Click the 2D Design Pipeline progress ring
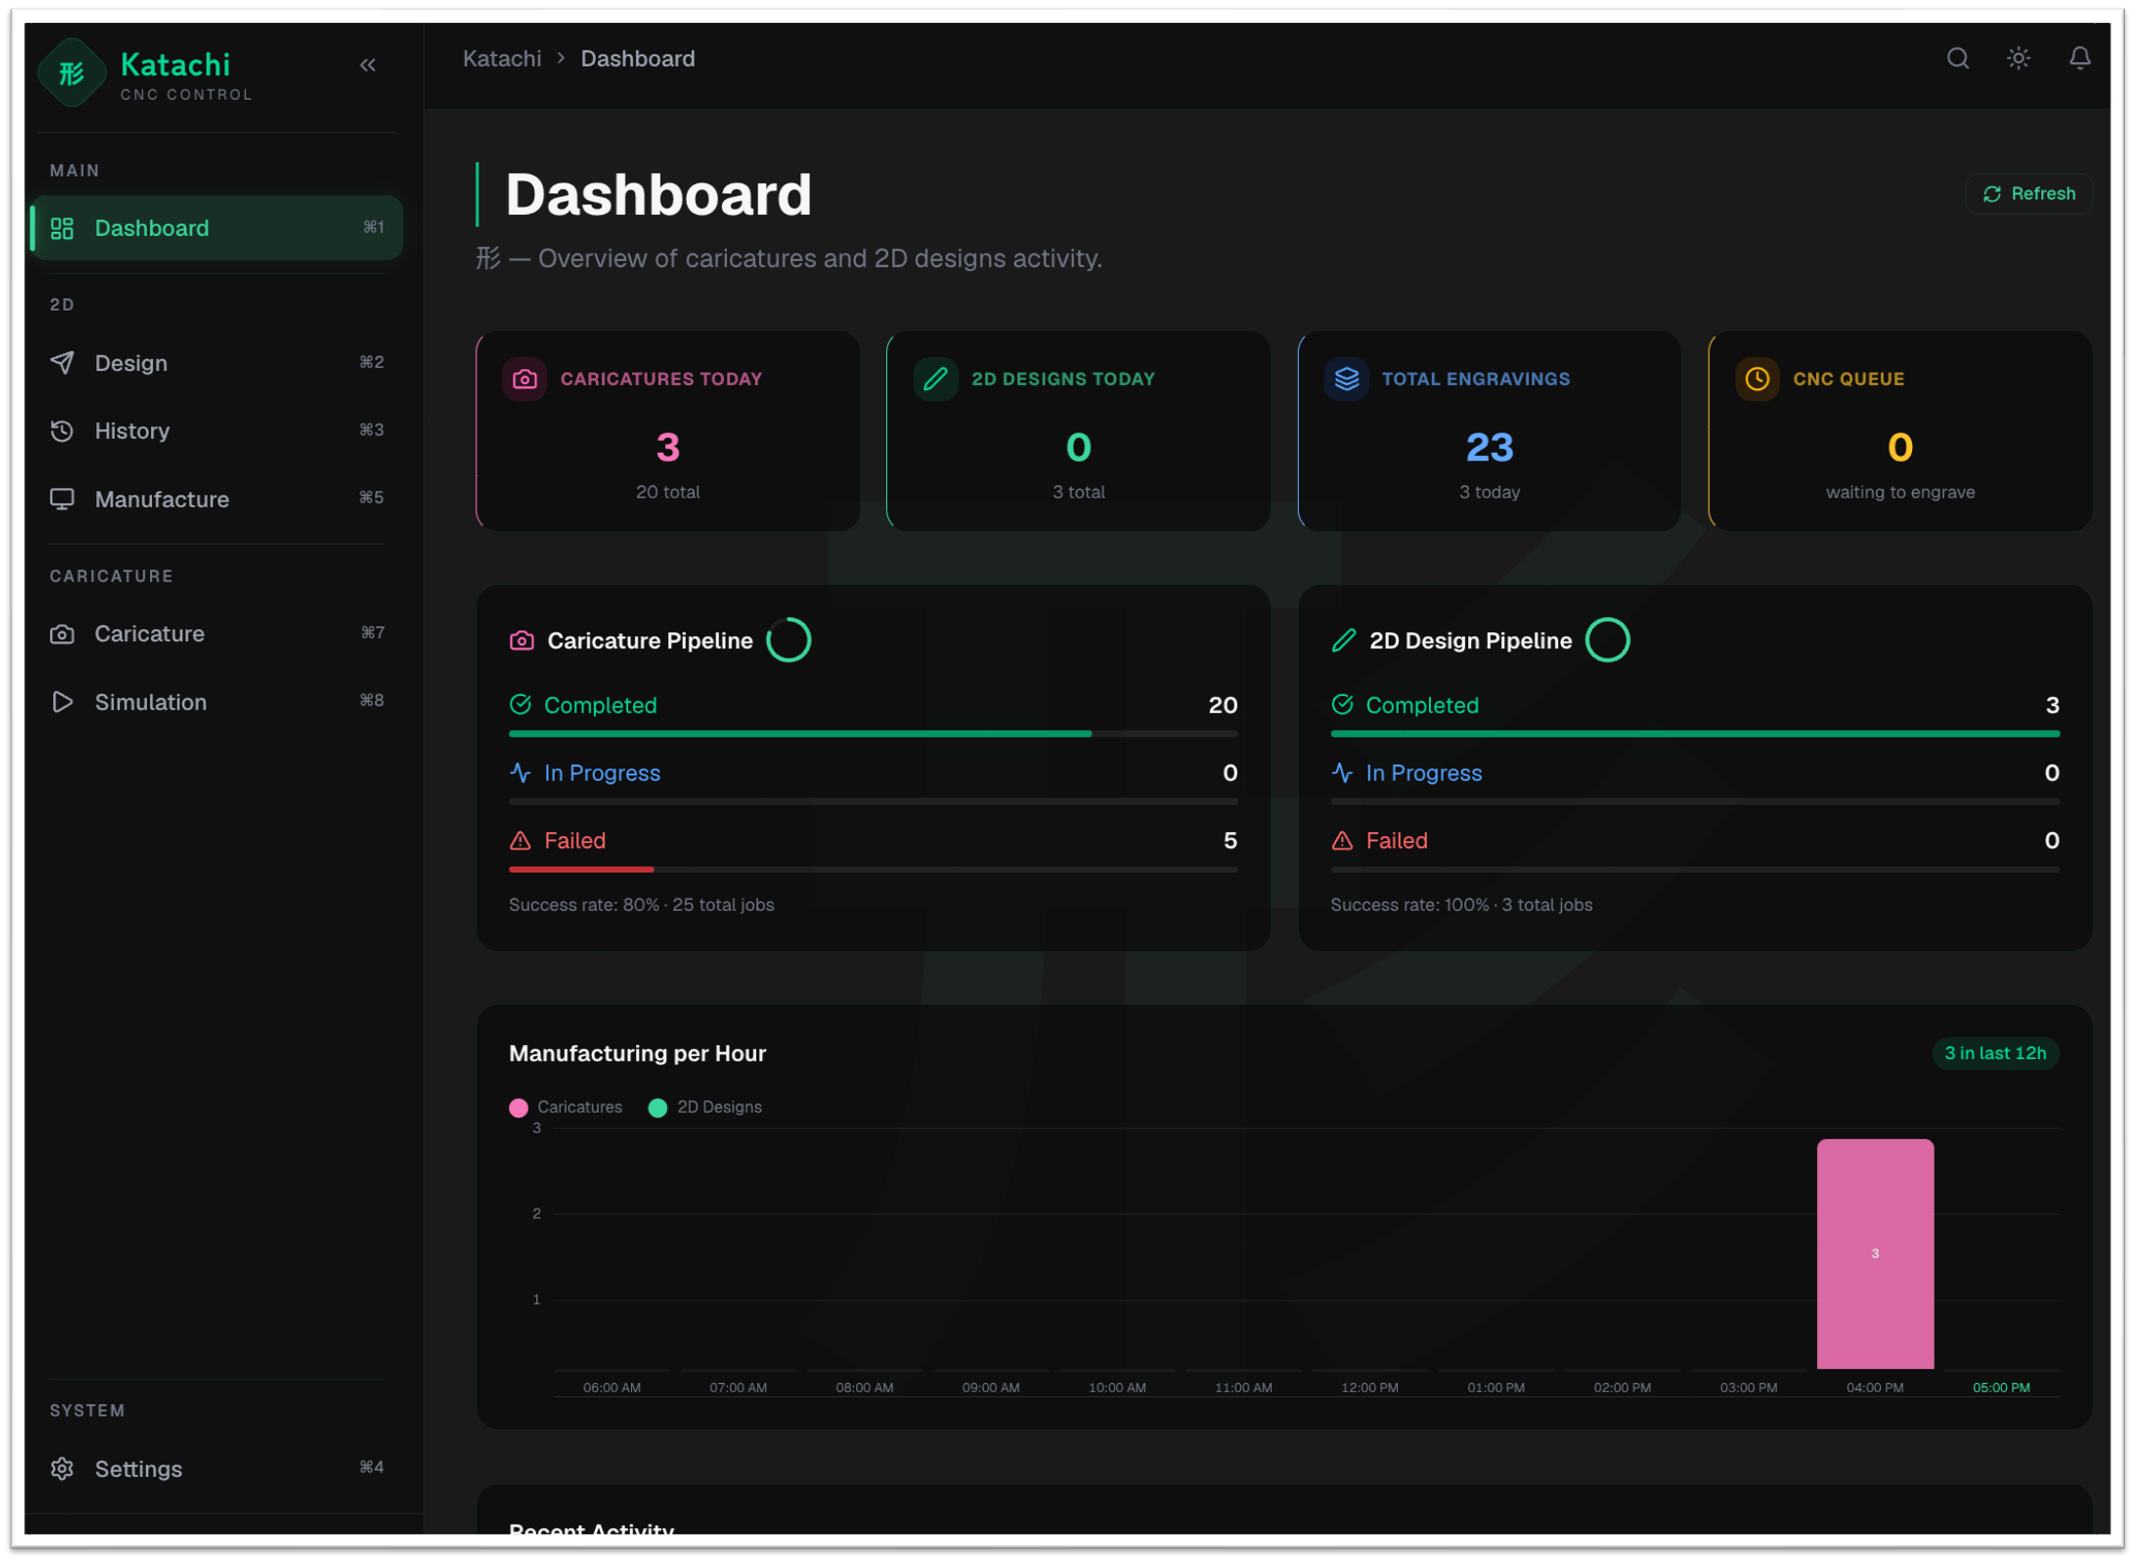 click(x=1607, y=640)
